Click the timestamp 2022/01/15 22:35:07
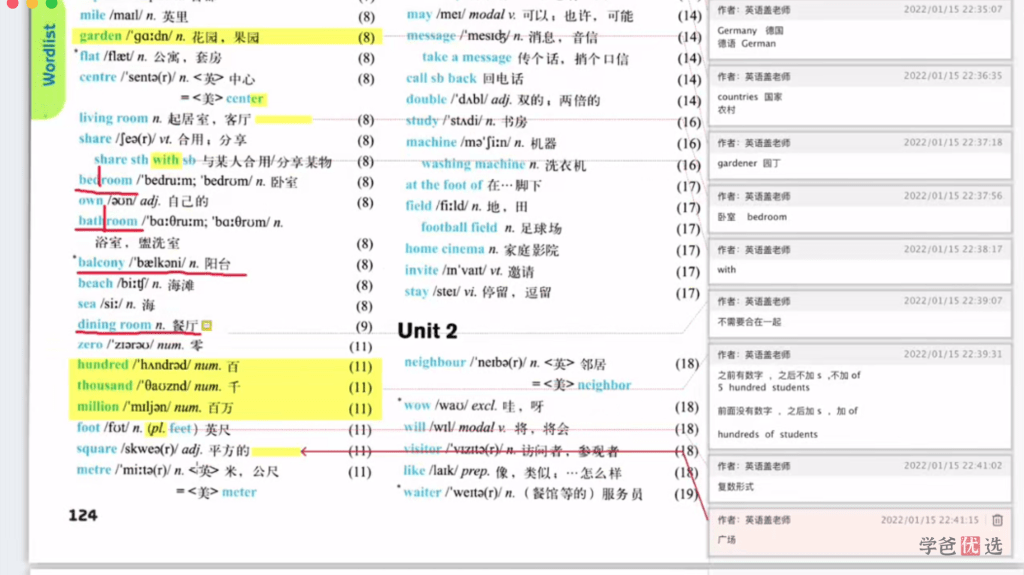This screenshot has height=575, width=1024. [x=952, y=10]
